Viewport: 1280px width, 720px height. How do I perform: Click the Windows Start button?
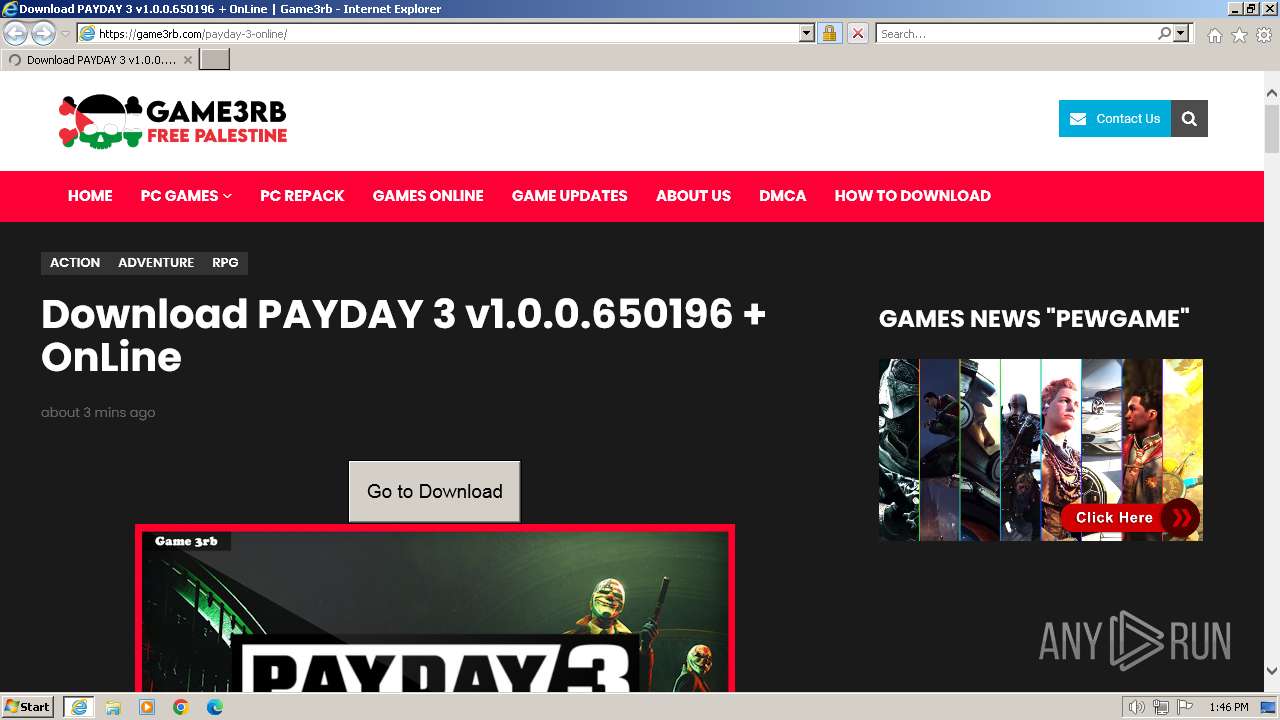(x=28, y=707)
